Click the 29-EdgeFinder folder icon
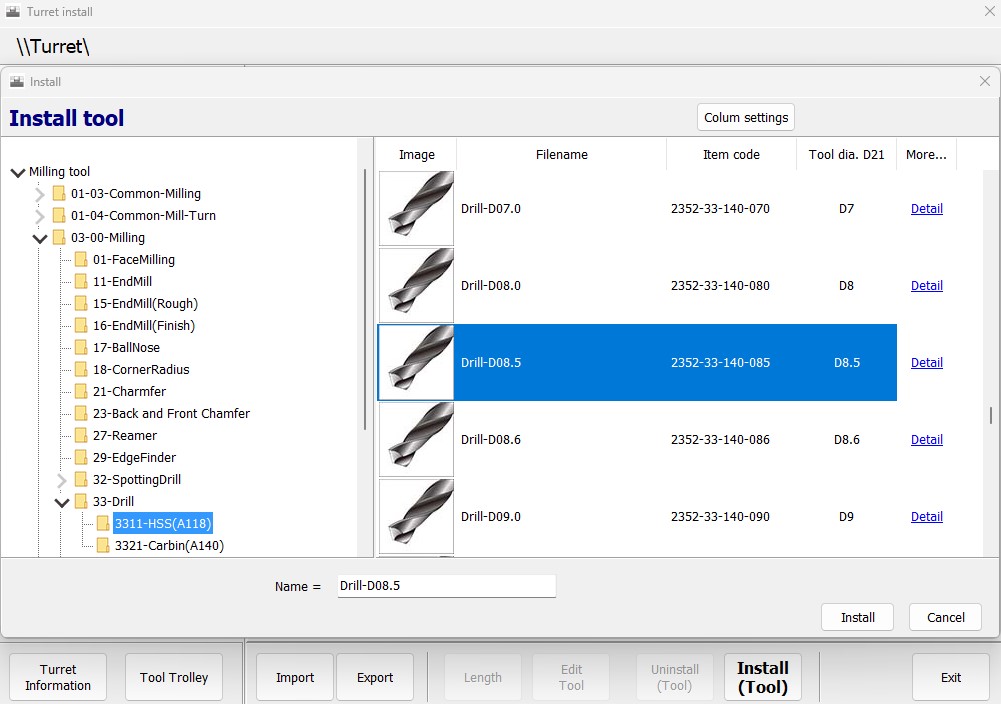1001x704 pixels. [x=81, y=458]
